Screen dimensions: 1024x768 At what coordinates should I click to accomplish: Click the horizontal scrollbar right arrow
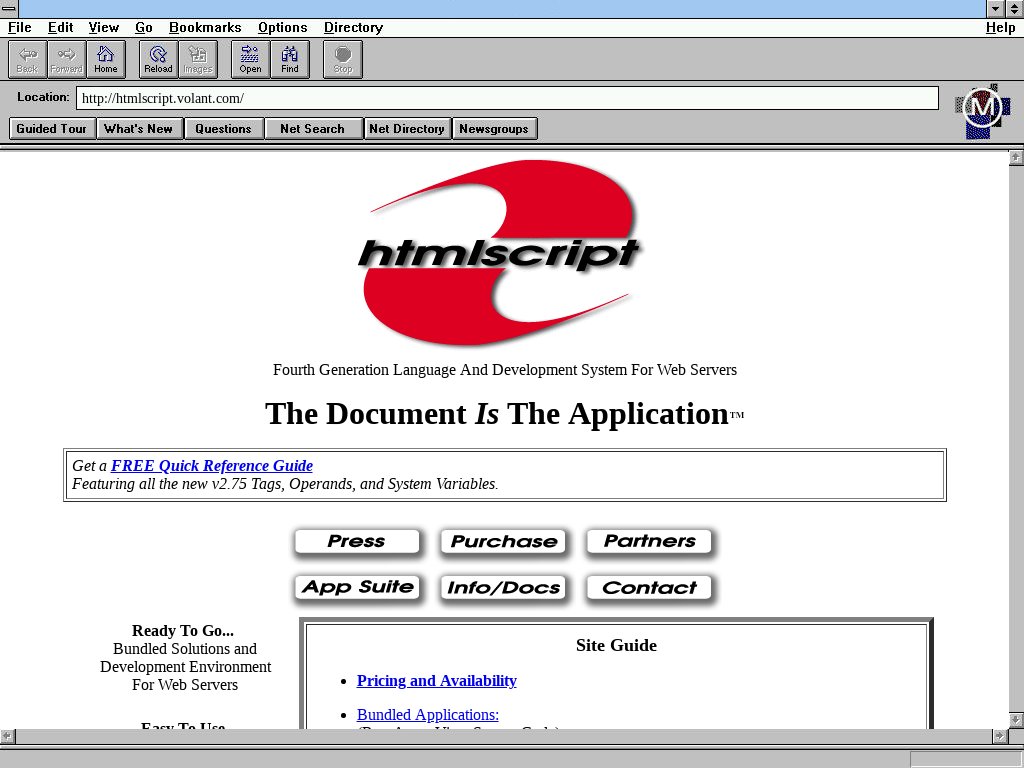1000,736
